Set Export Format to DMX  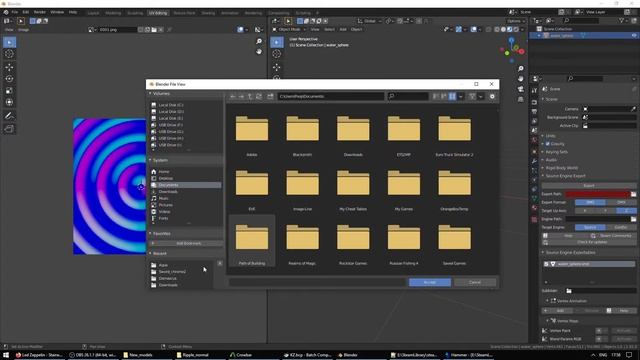pos(621,202)
